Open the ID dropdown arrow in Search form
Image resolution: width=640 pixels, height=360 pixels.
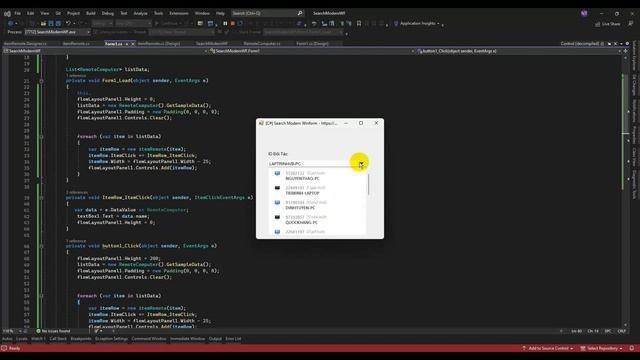[361, 164]
